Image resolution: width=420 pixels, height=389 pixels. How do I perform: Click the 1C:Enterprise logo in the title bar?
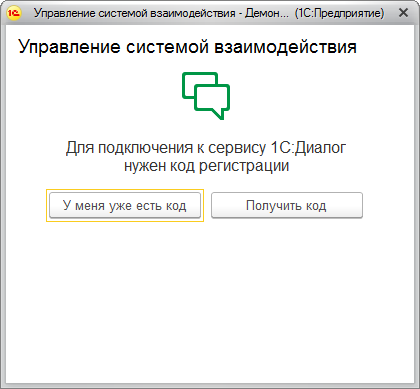coord(14,13)
